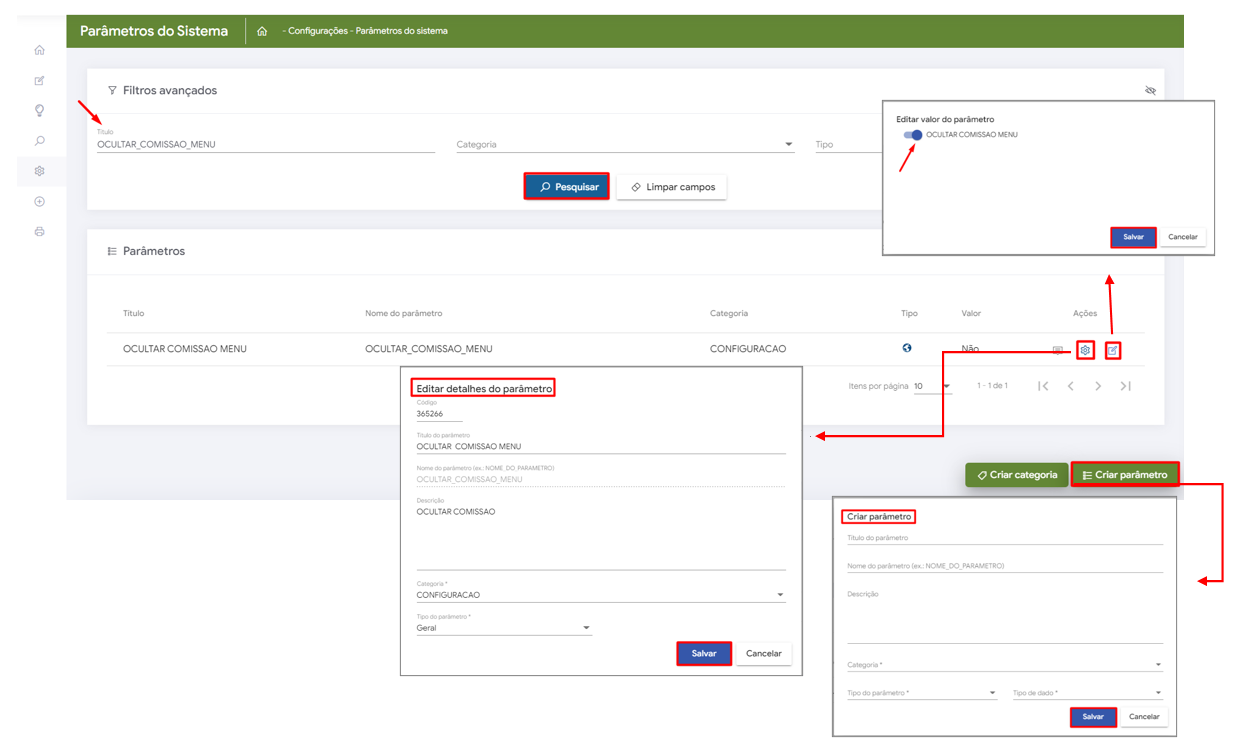
Task: Click the home breadcrumb icon in the header
Action: click(262, 31)
